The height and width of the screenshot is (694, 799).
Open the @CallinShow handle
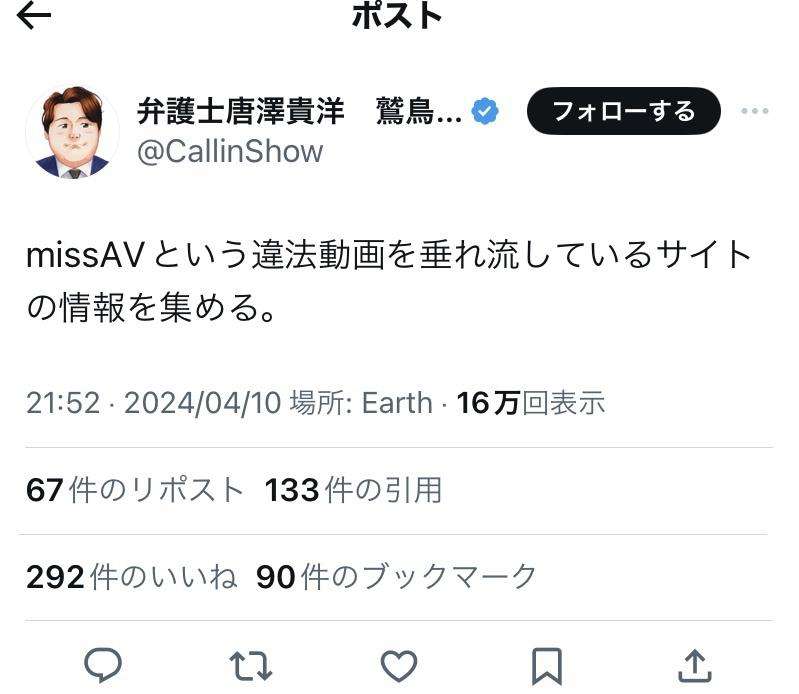coord(229,152)
